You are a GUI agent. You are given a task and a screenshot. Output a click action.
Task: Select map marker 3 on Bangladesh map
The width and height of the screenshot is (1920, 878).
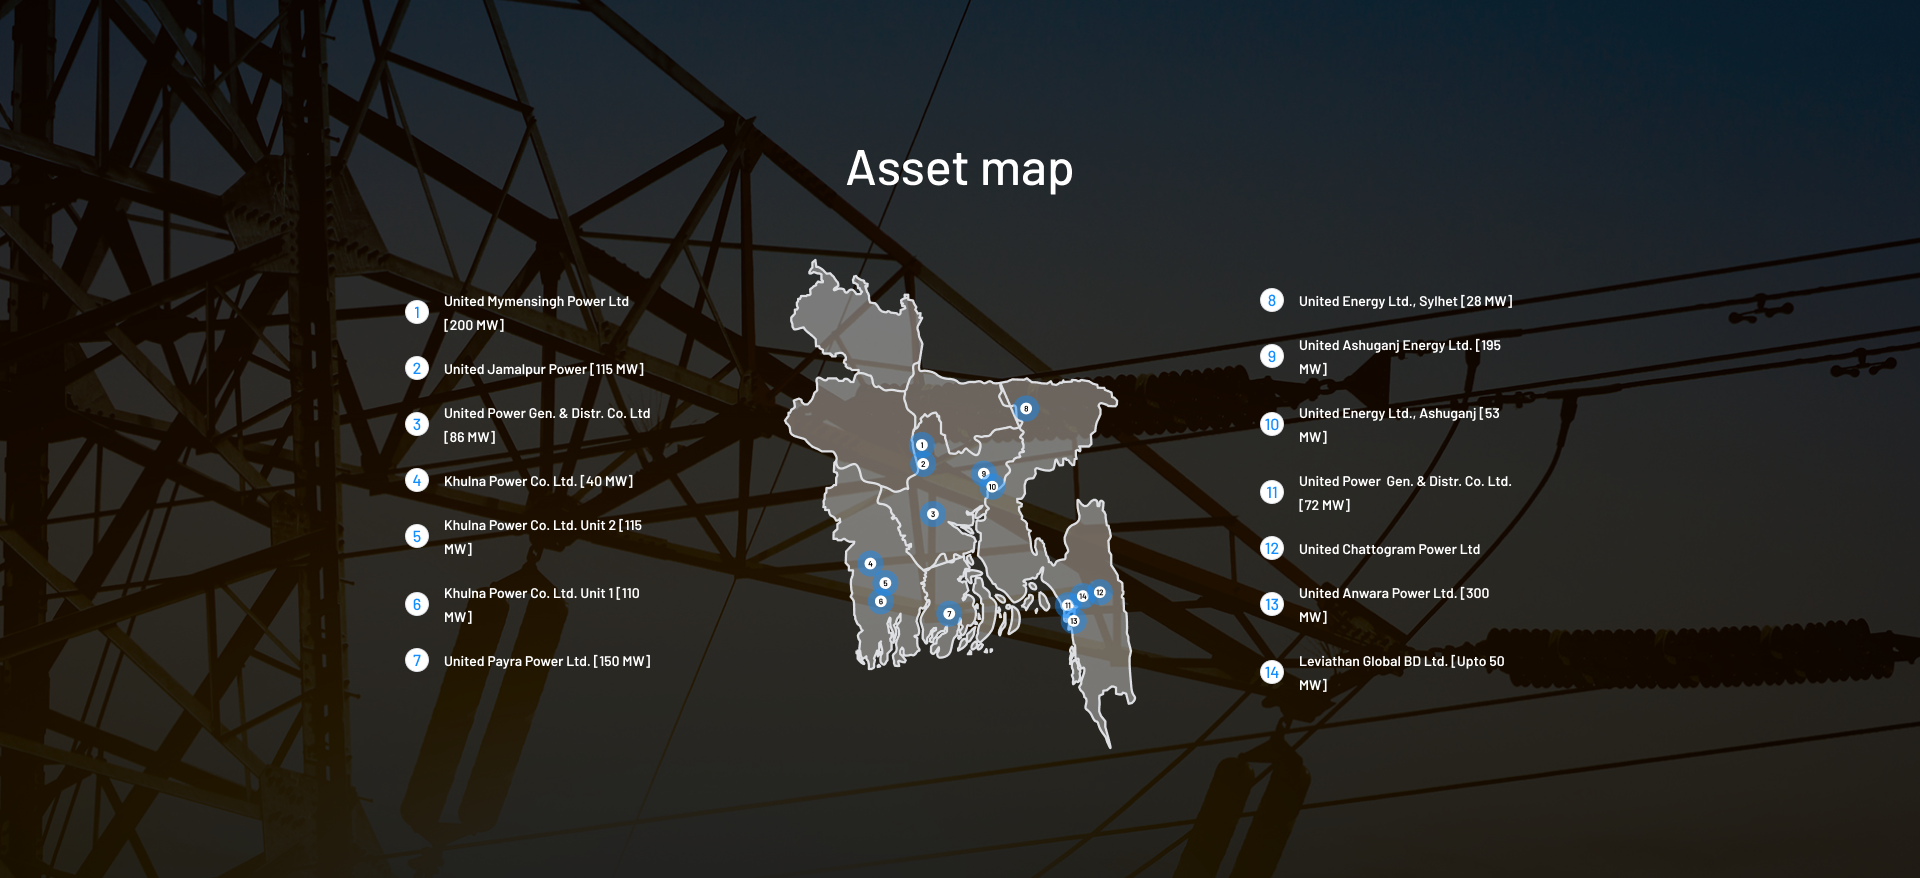(x=933, y=514)
